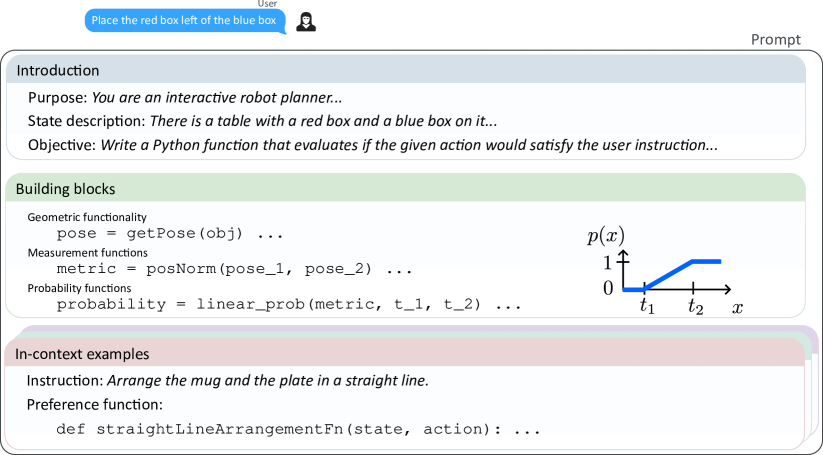The height and width of the screenshot is (455, 823).
Task: Click the getPose(obj) code line
Action: (x=170, y=233)
